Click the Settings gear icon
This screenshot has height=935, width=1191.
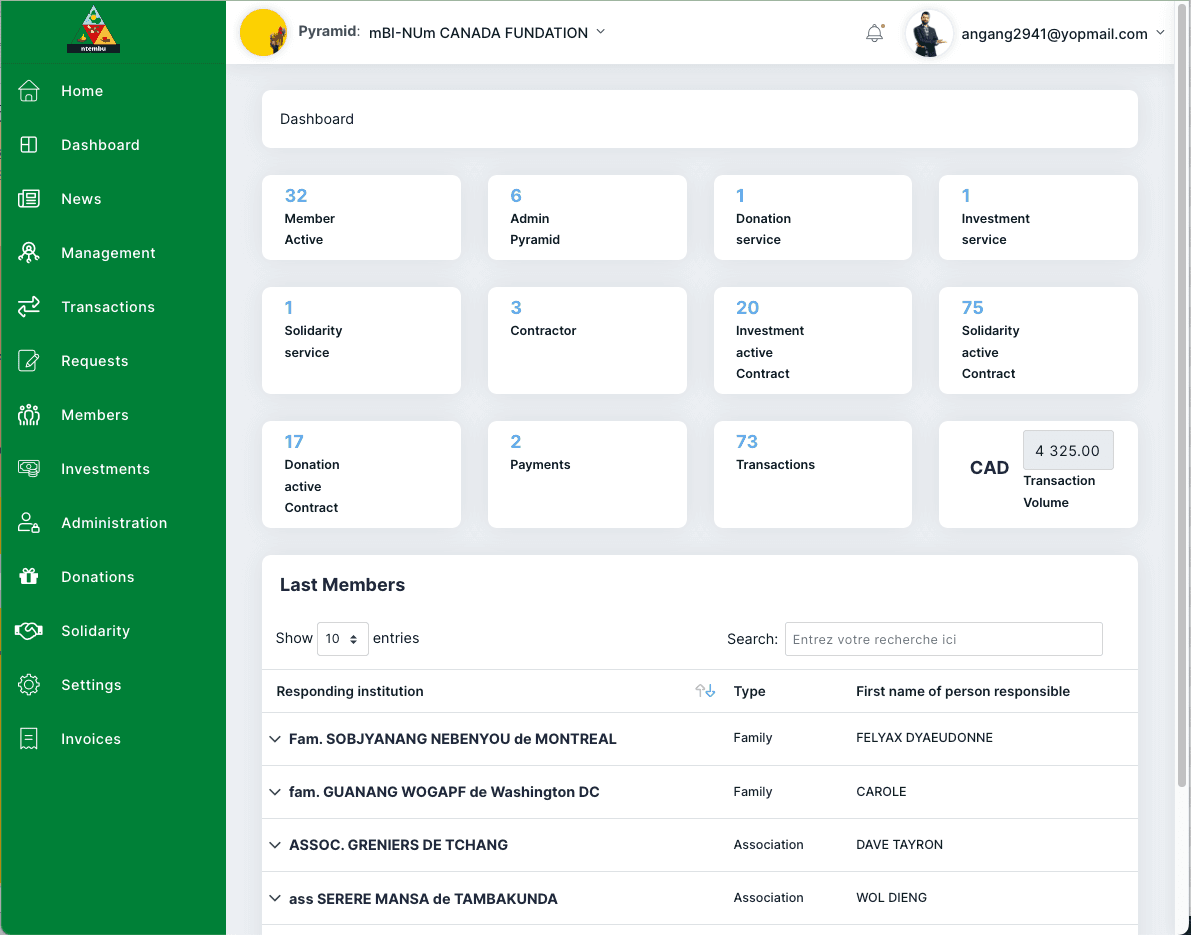(29, 685)
